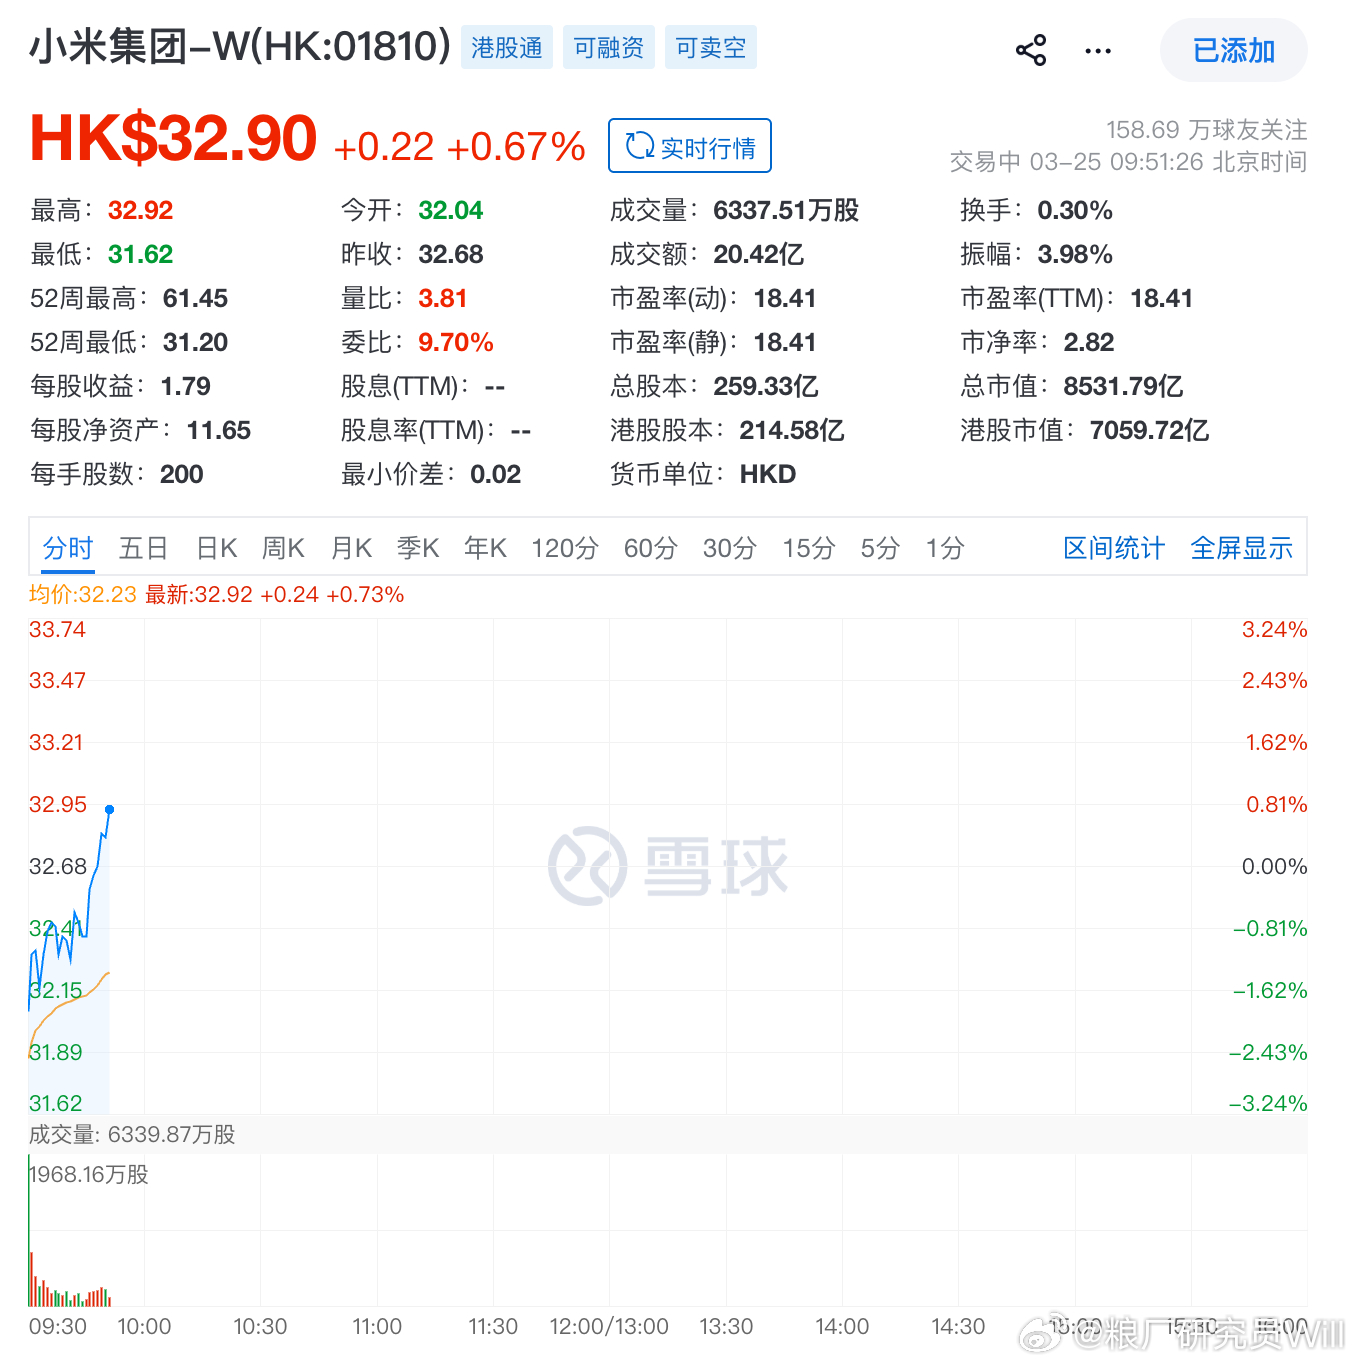This screenshot has height=1366, width=1356.
Task: Open the 120分 interval option
Action: tap(563, 547)
